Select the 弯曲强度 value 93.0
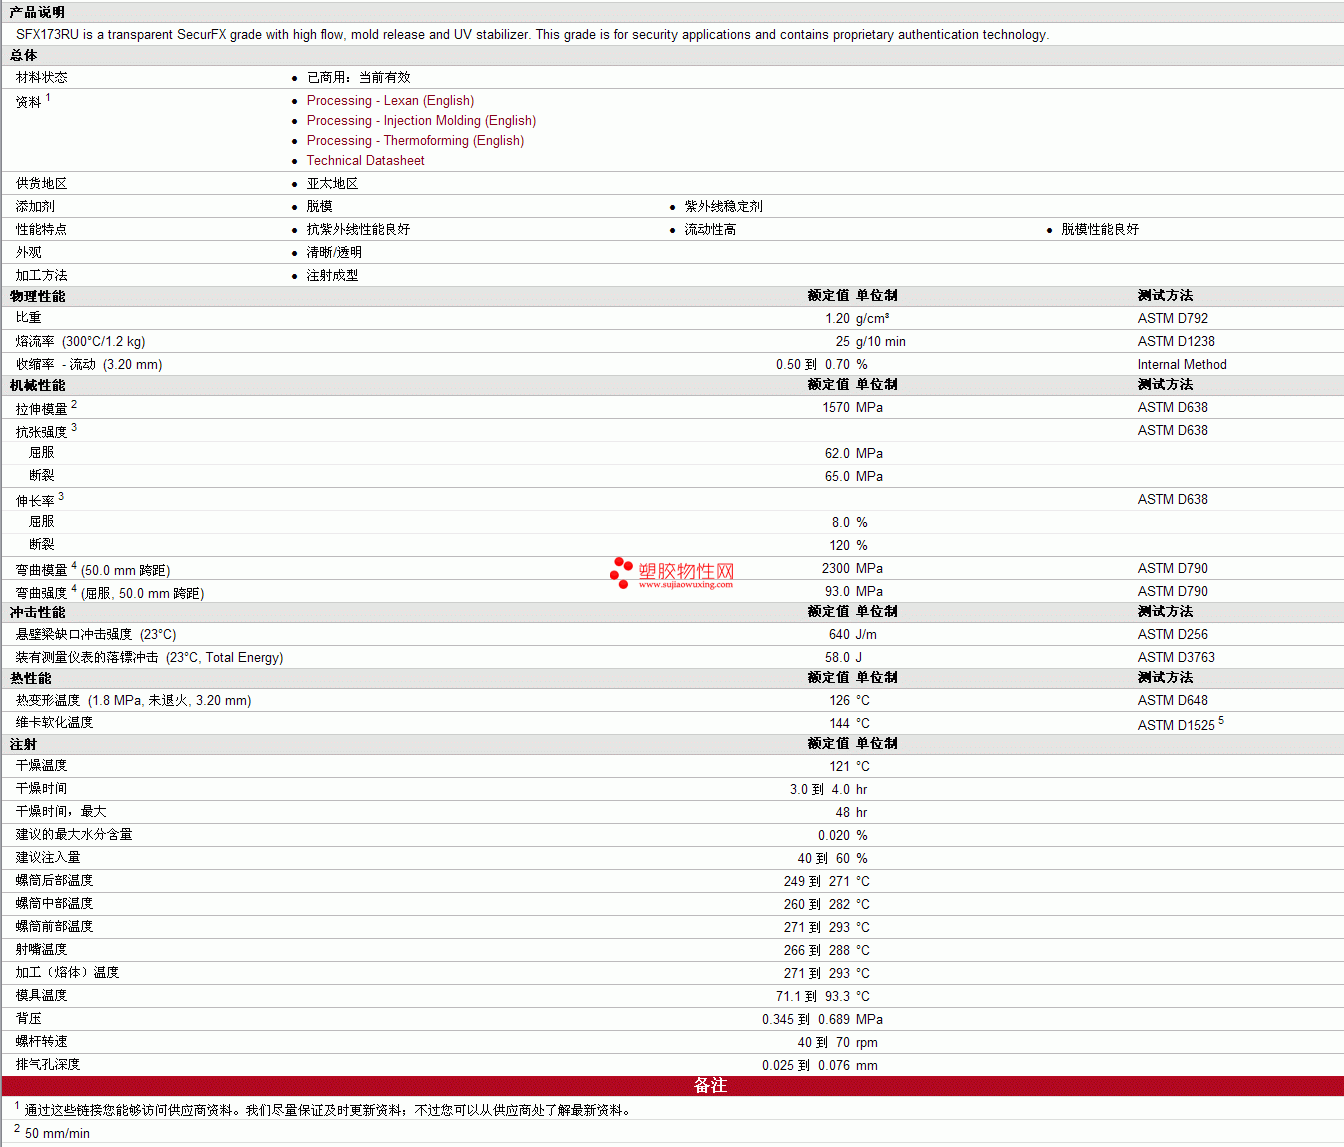 [837, 592]
